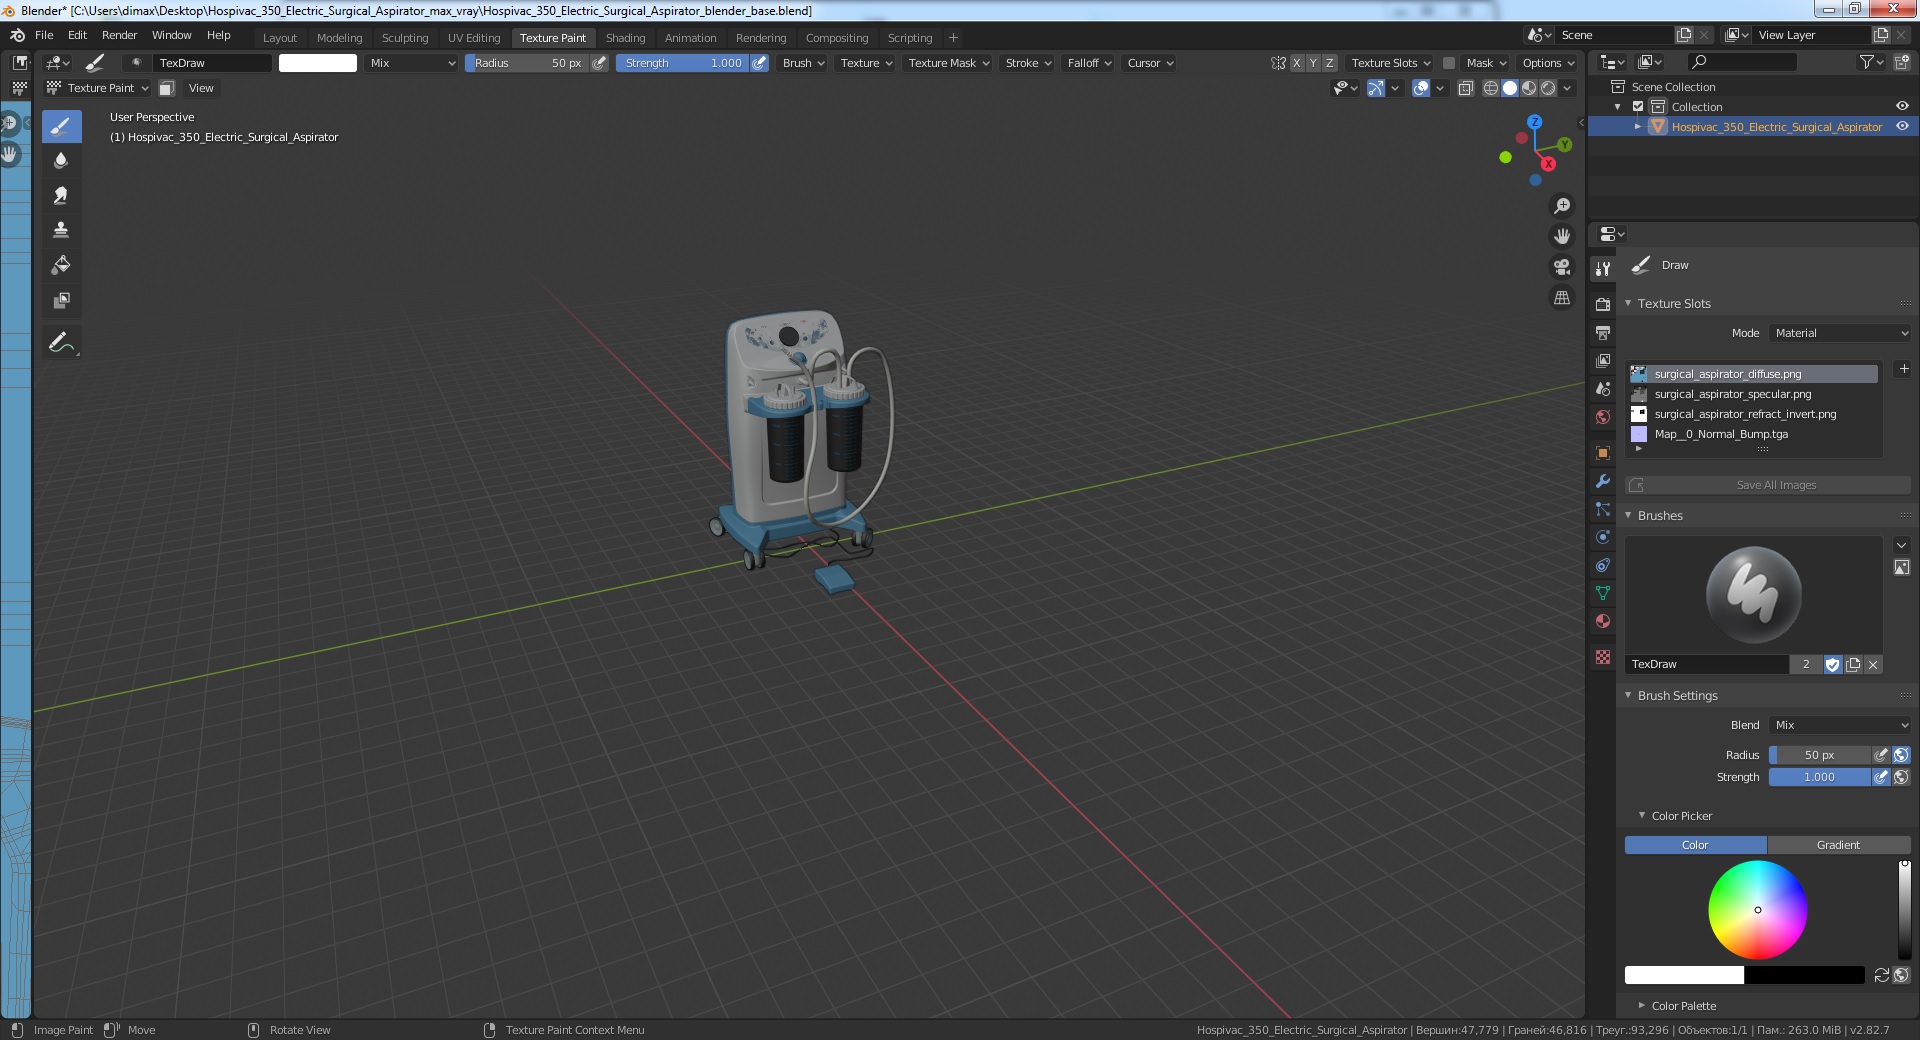Image resolution: width=1920 pixels, height=1040 pixels.
Task: Select the Mask tool
Action: point(61,300)
